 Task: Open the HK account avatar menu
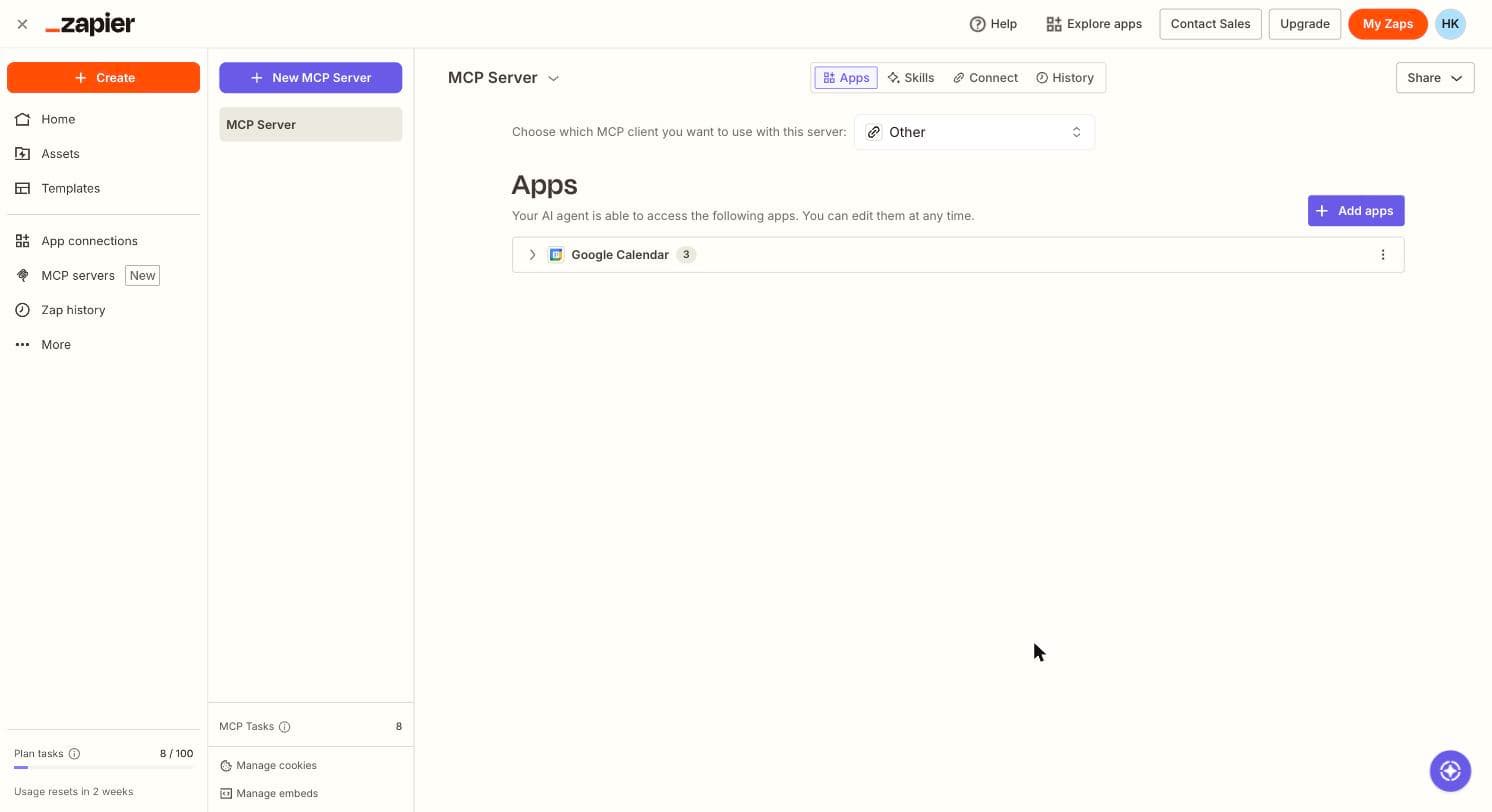(x=1450, y=24)
